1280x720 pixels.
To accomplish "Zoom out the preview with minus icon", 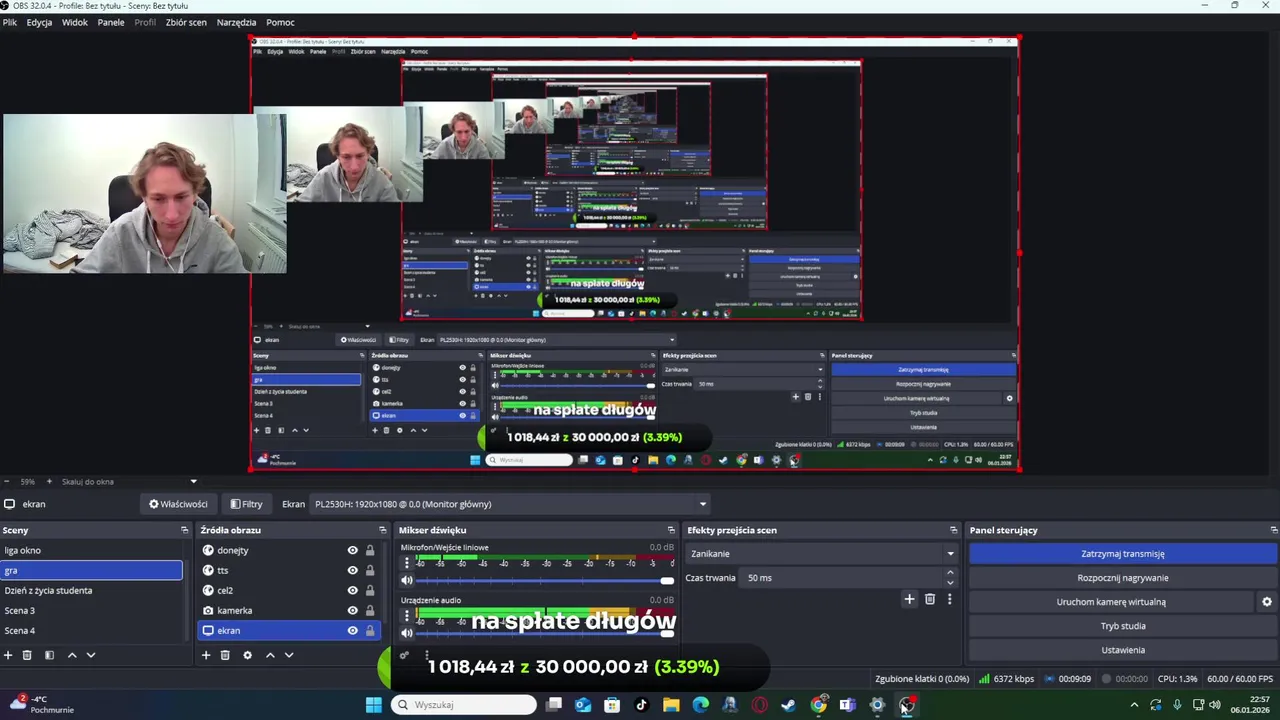I will click(x=6, y=482).
